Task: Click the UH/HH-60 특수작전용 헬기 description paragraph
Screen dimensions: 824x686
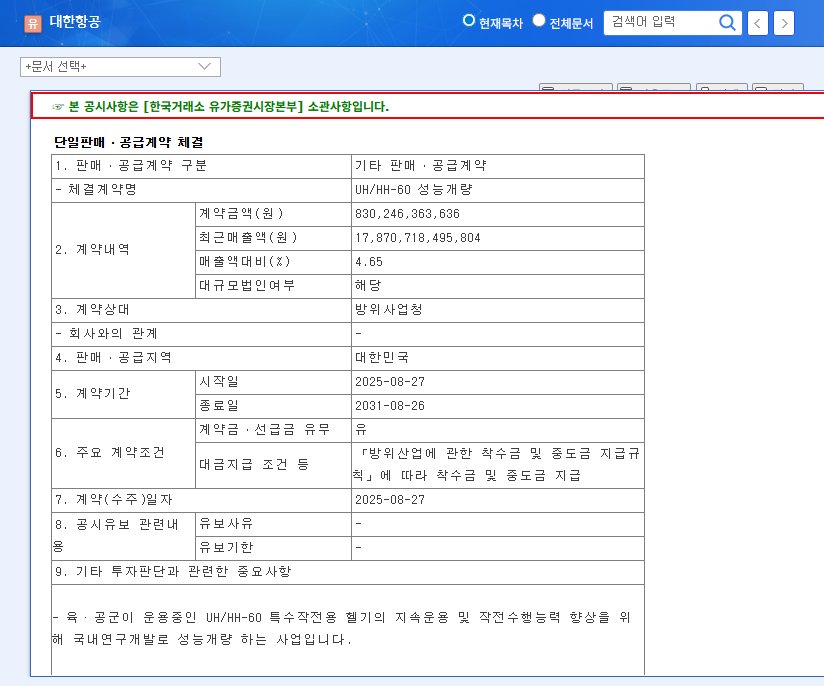Action: point(342,628)
